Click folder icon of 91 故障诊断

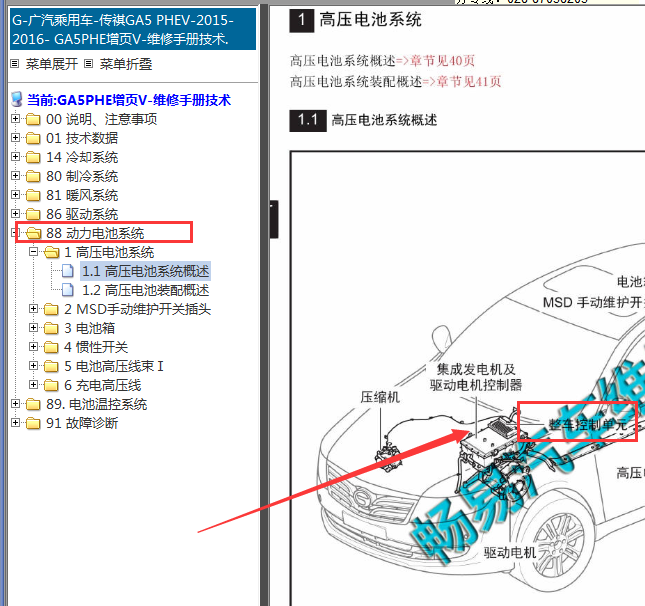pos(33,423)
